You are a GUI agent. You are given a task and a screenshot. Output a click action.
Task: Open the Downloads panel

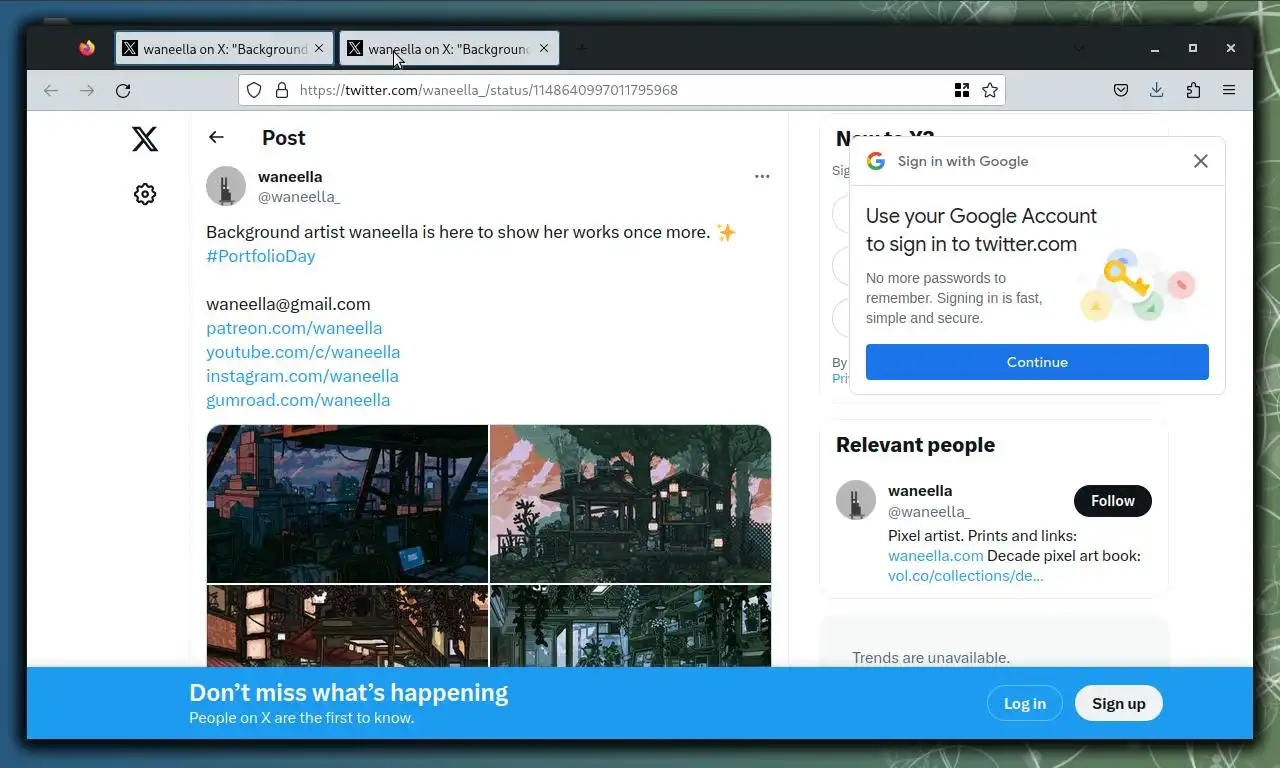click(x=1157, y=90)
